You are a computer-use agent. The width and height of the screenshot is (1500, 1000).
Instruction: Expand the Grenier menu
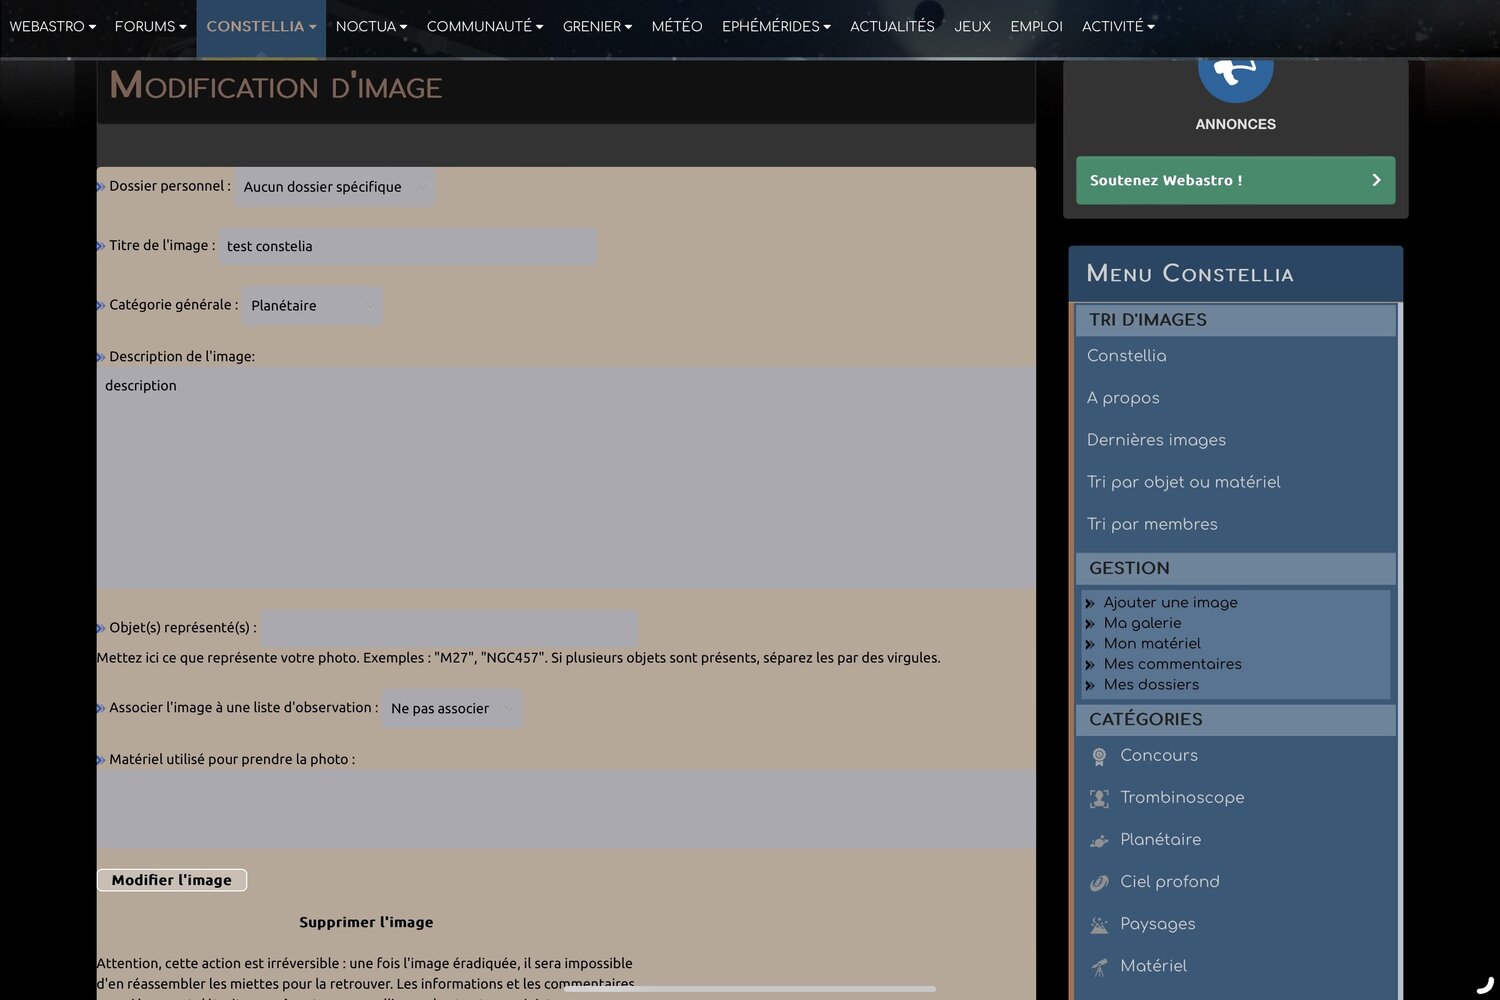597,27
